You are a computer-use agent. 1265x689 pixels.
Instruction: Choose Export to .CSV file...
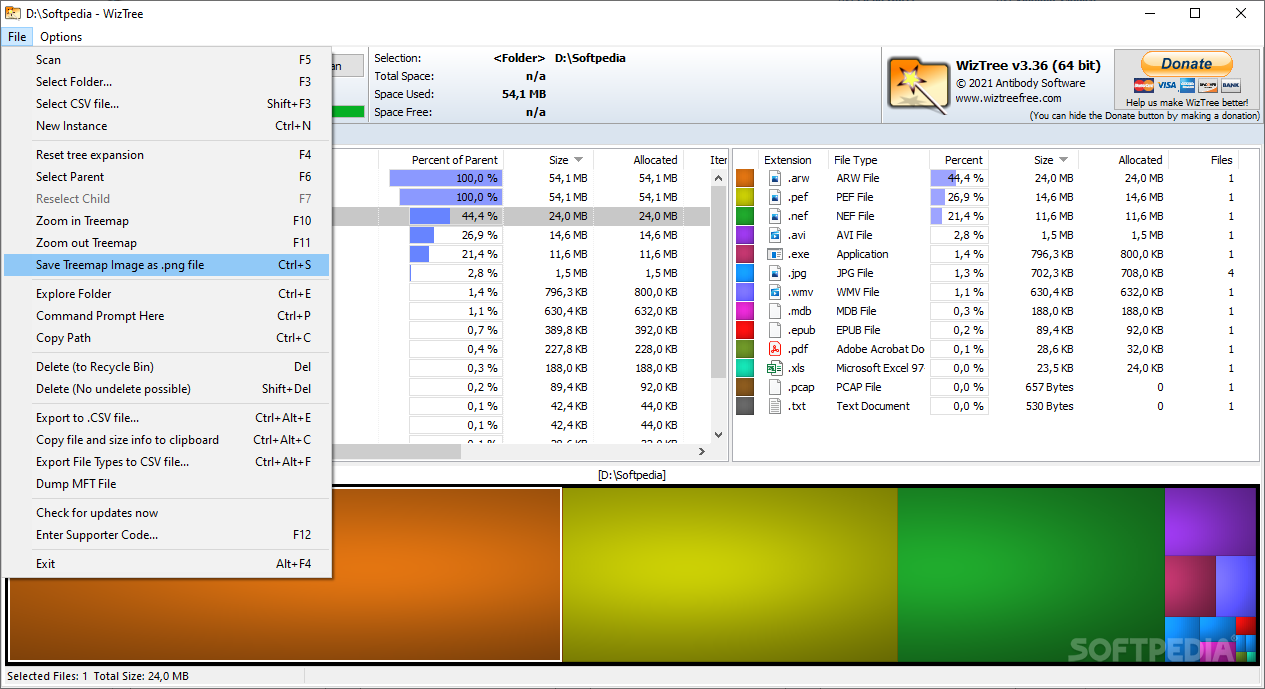point(166,418)
